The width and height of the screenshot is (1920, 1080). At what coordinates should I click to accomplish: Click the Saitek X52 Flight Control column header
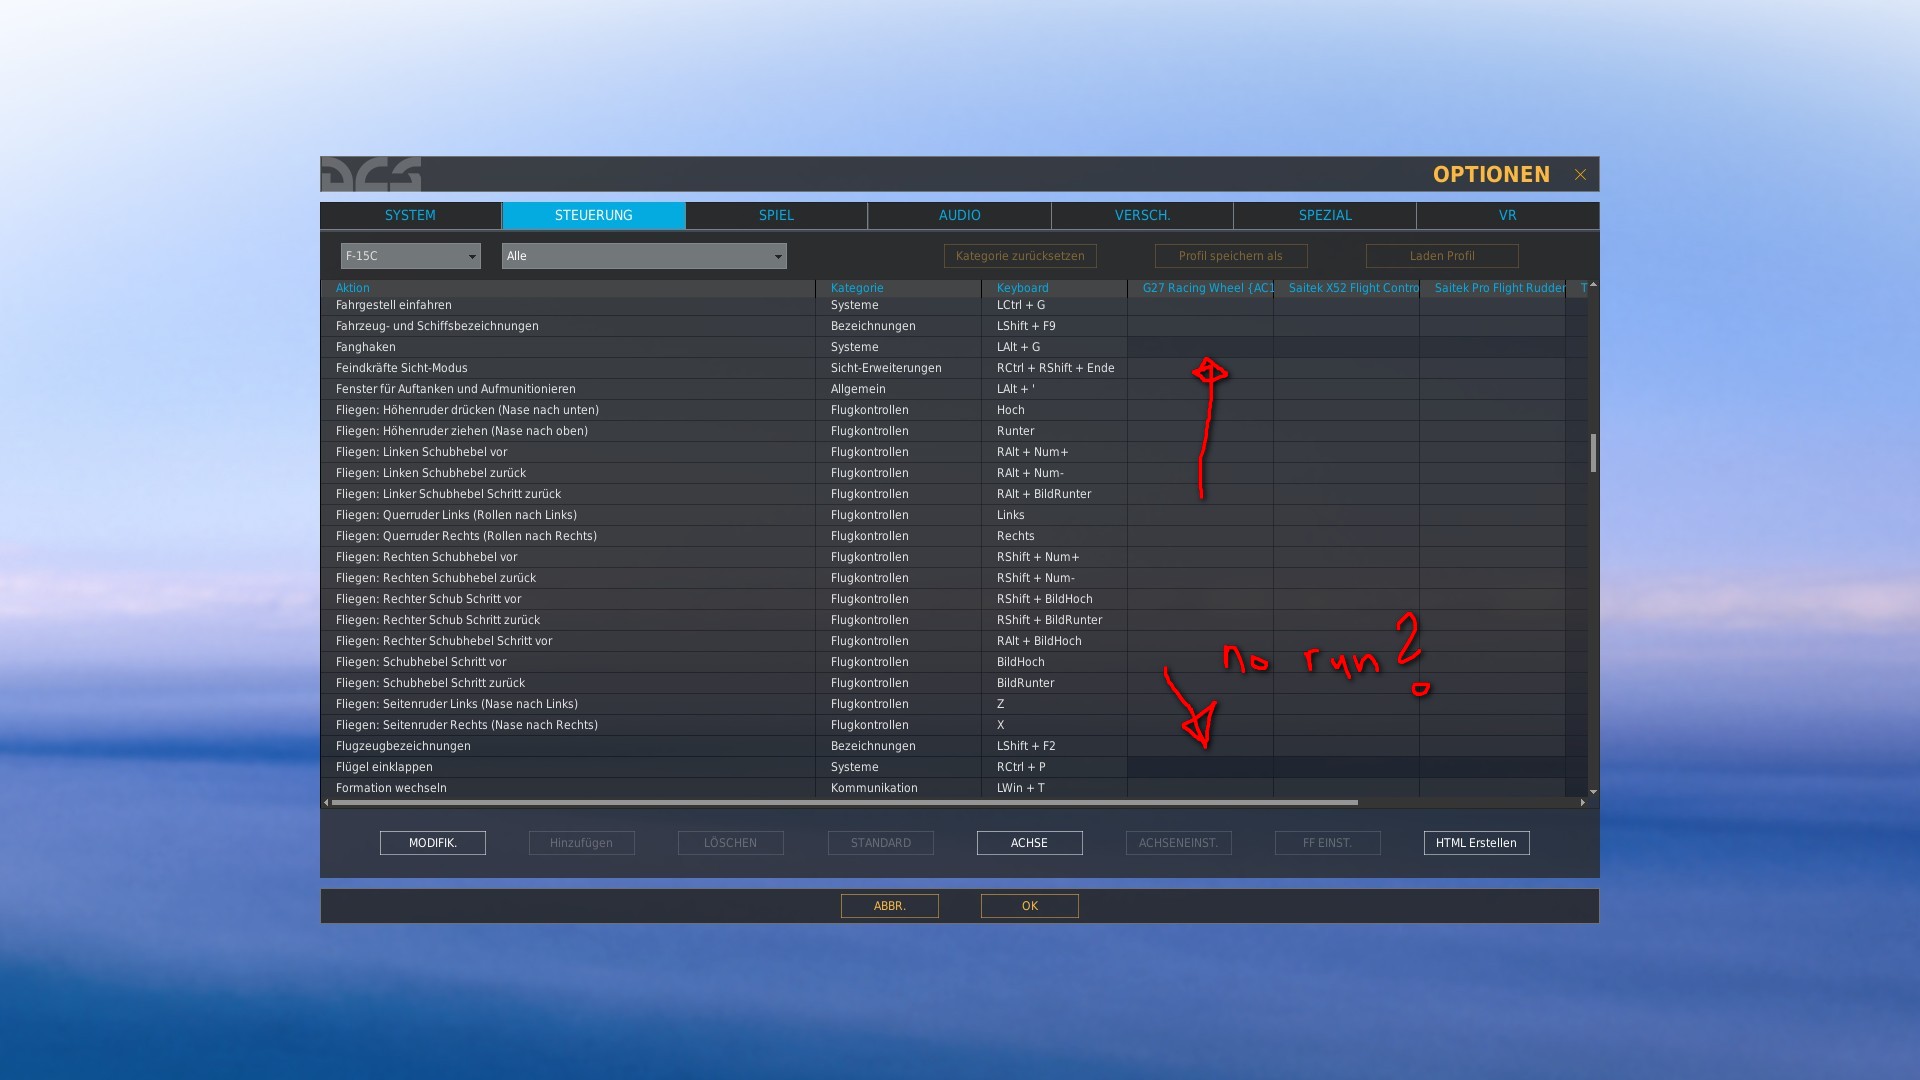click(x=1347, y=288)
